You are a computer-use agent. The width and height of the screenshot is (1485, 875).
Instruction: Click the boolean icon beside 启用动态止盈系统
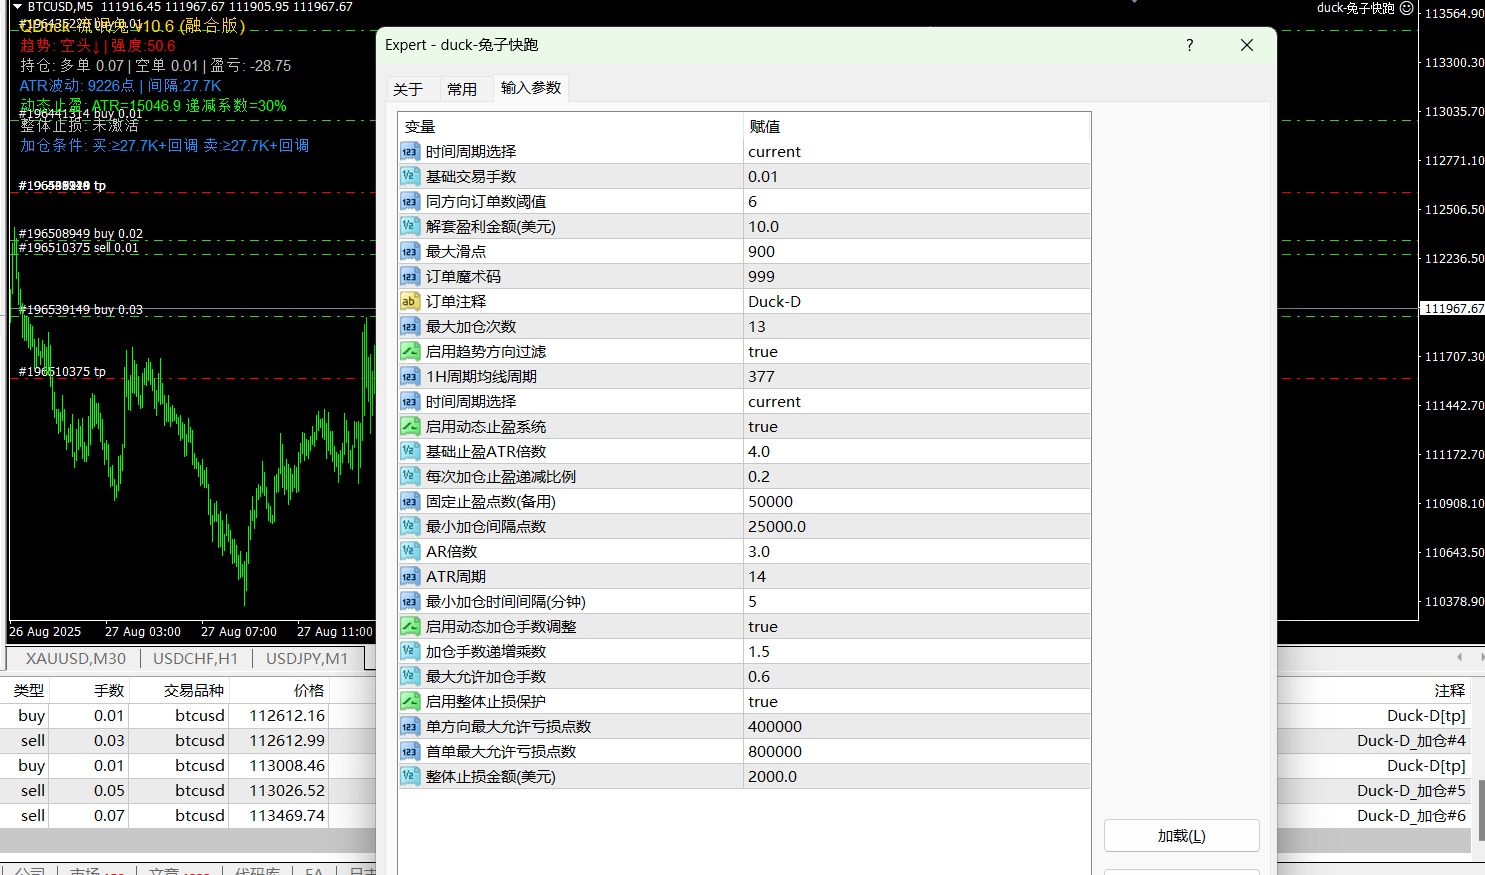coord(410,426)
